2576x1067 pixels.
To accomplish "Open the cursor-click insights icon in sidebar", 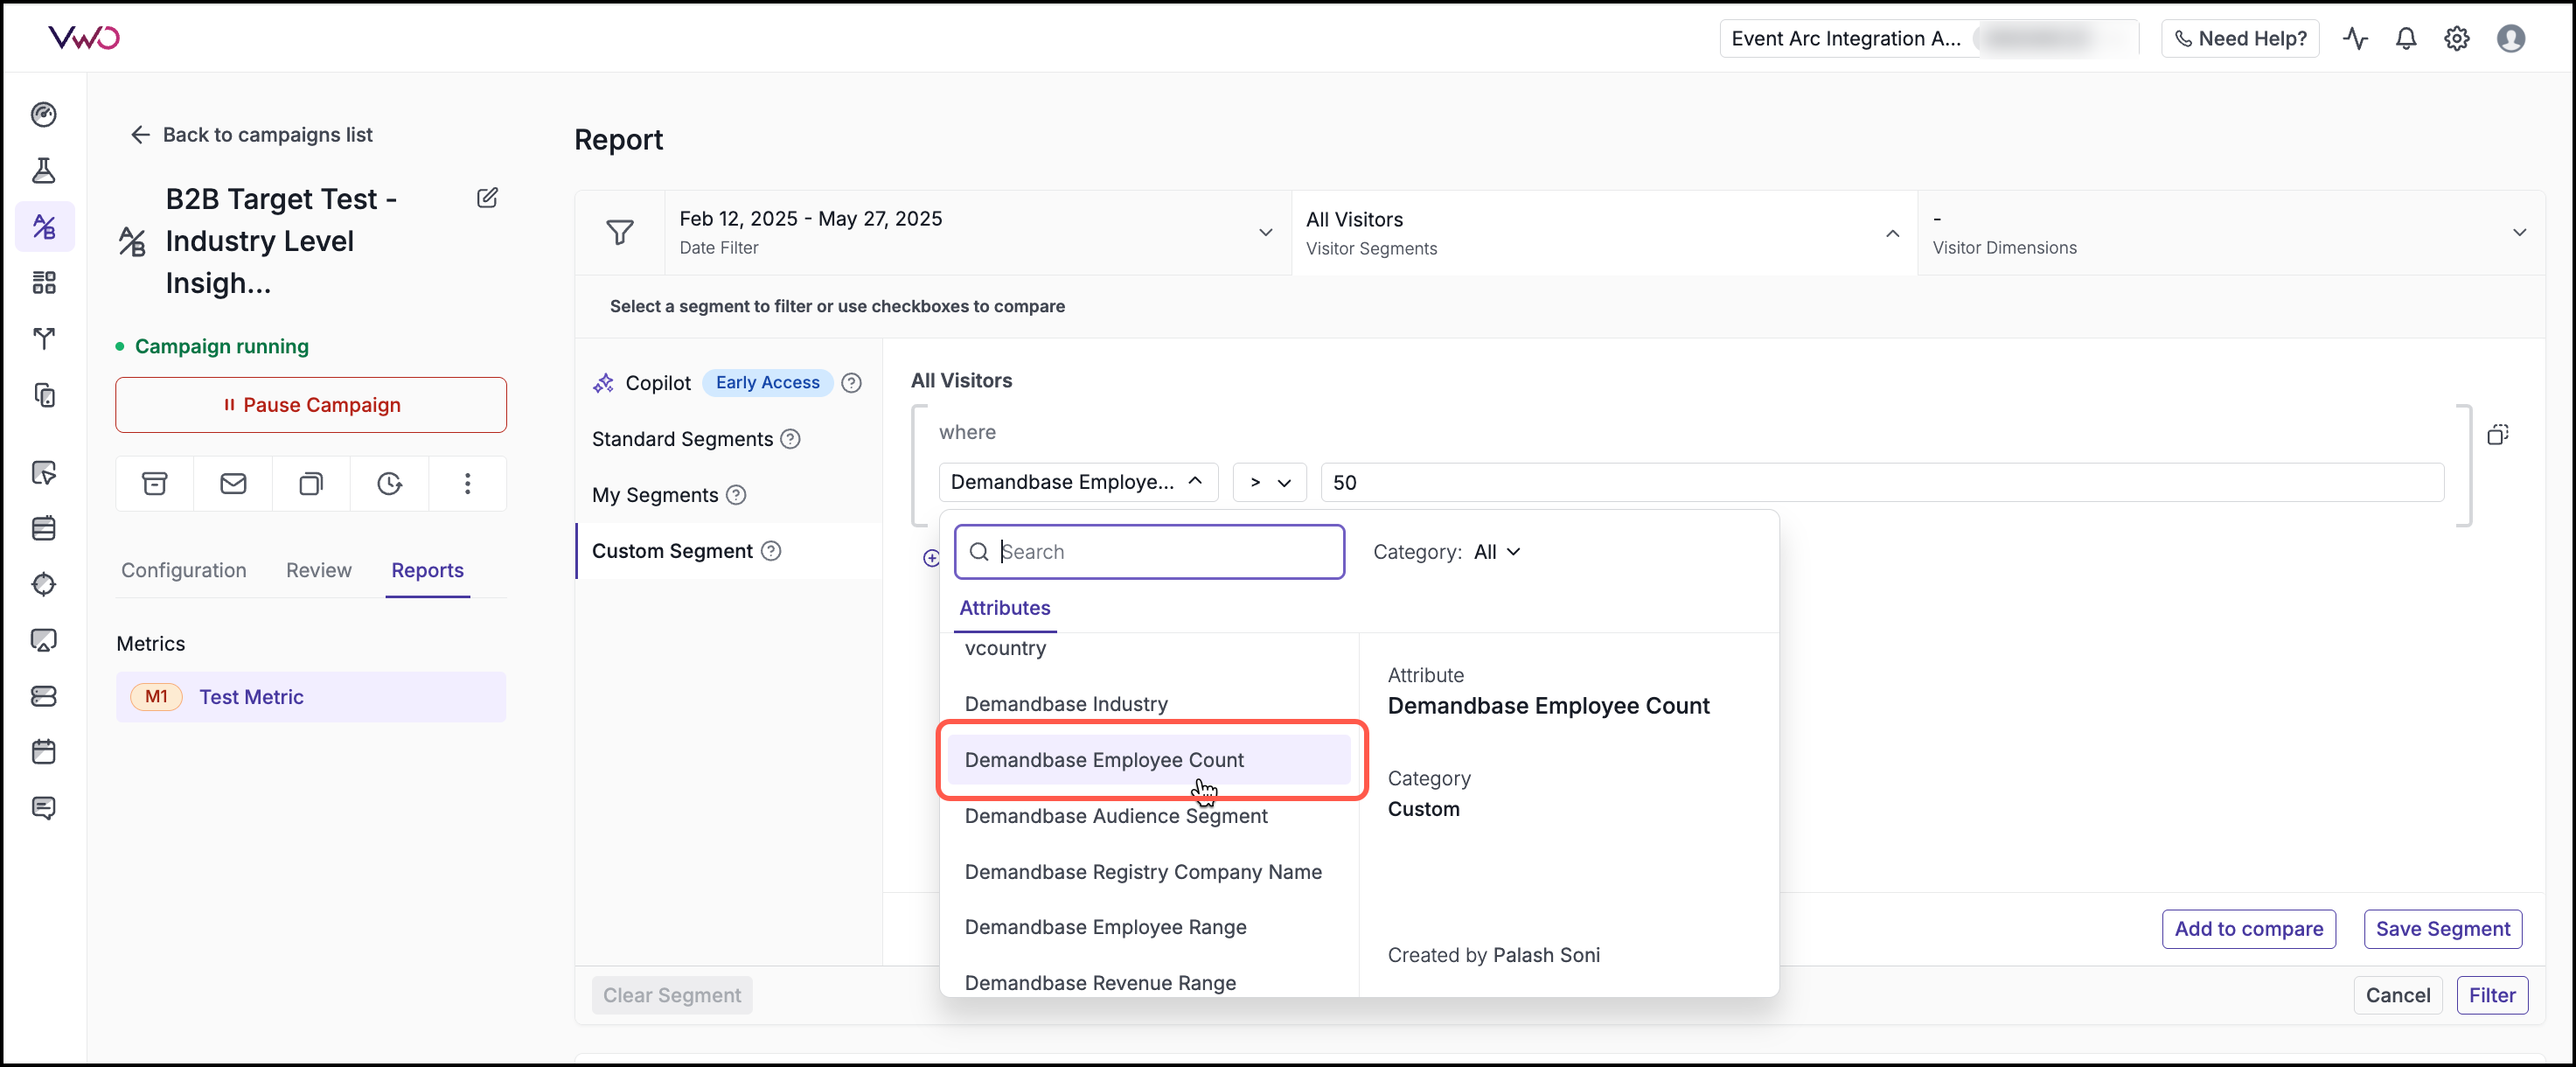I will pyautogui.click(x=44, y=472).
